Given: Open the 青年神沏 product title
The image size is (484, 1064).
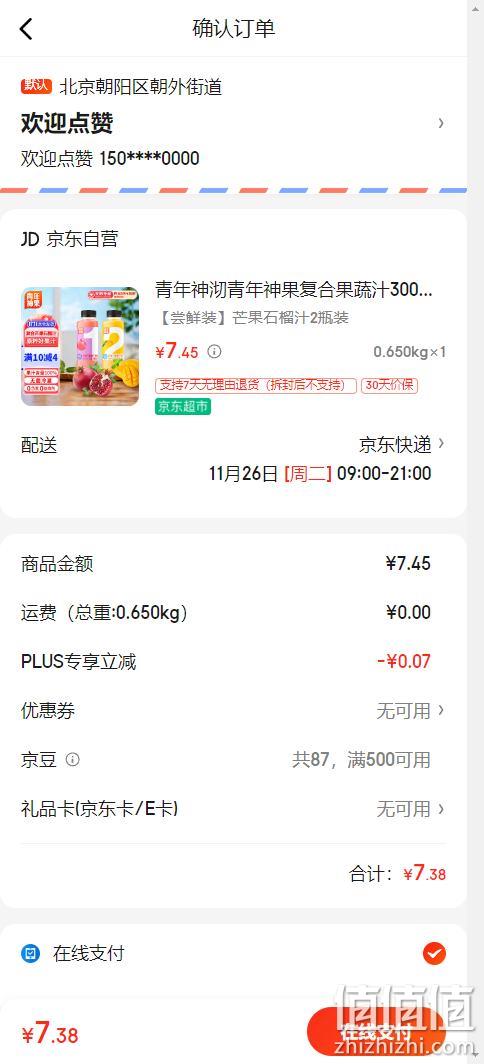Looking at the screenshot, I should (x=294, y=290).
